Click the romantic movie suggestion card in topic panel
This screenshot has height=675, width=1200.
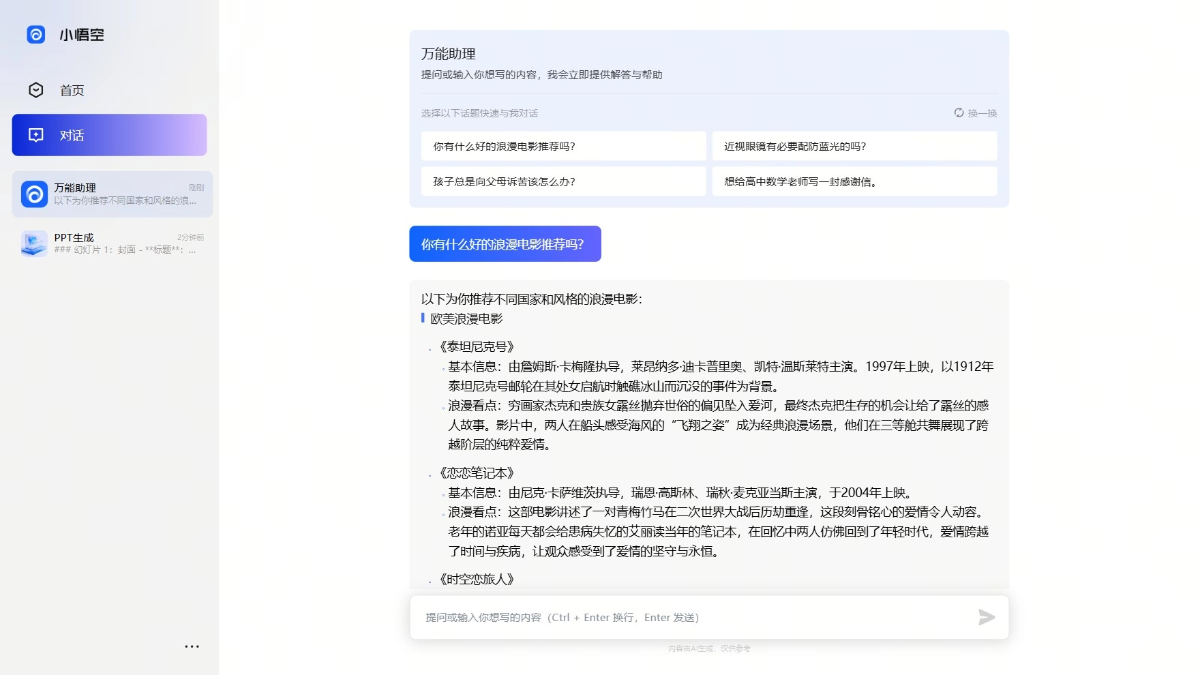(563, 146)
